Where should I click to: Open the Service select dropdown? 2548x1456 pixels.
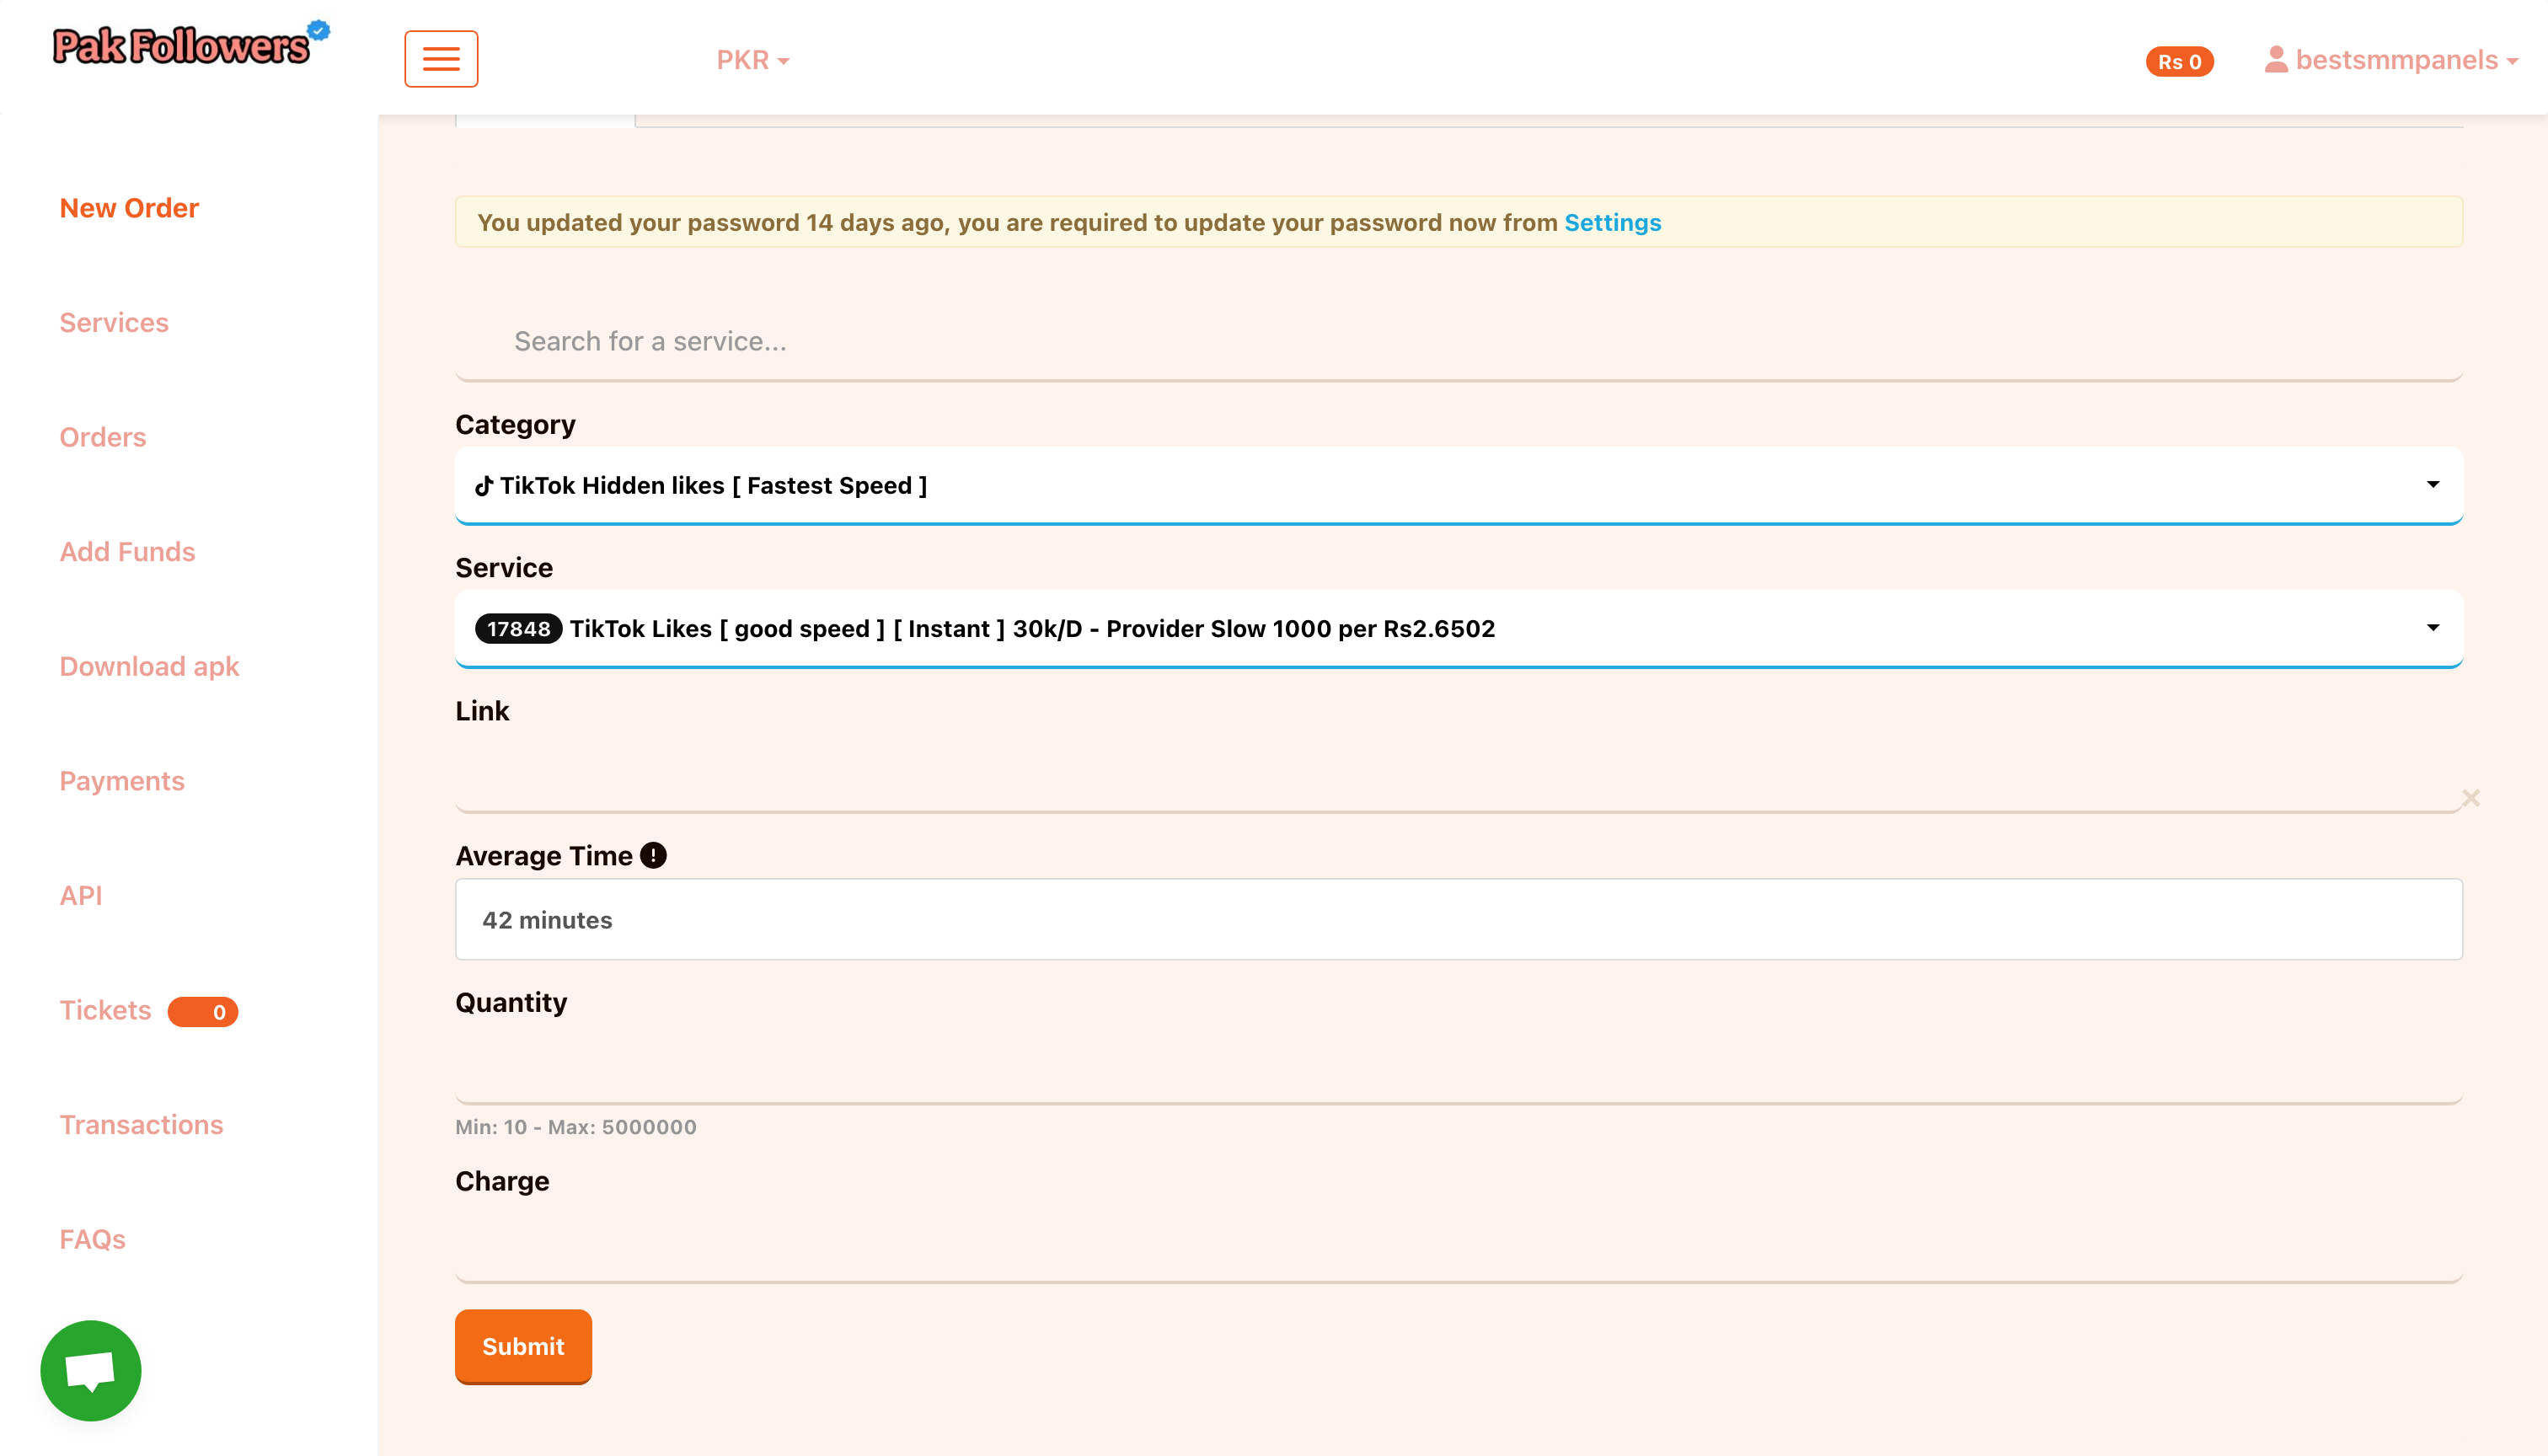pyautogui.click(x=1458, y=628)
